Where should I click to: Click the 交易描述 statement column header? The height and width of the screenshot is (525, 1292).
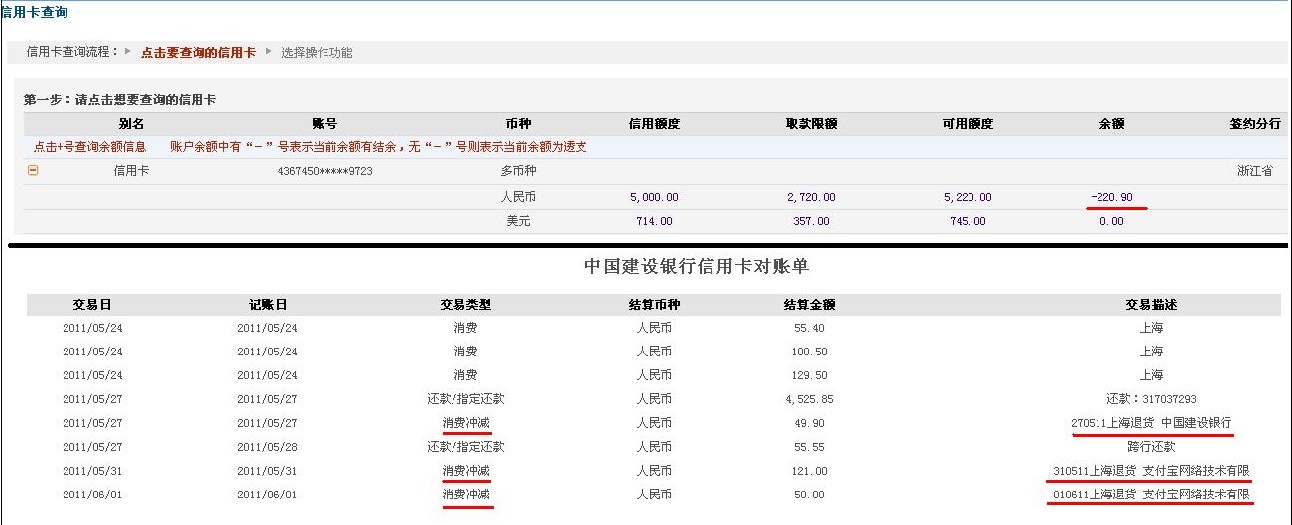point(1151,304)
